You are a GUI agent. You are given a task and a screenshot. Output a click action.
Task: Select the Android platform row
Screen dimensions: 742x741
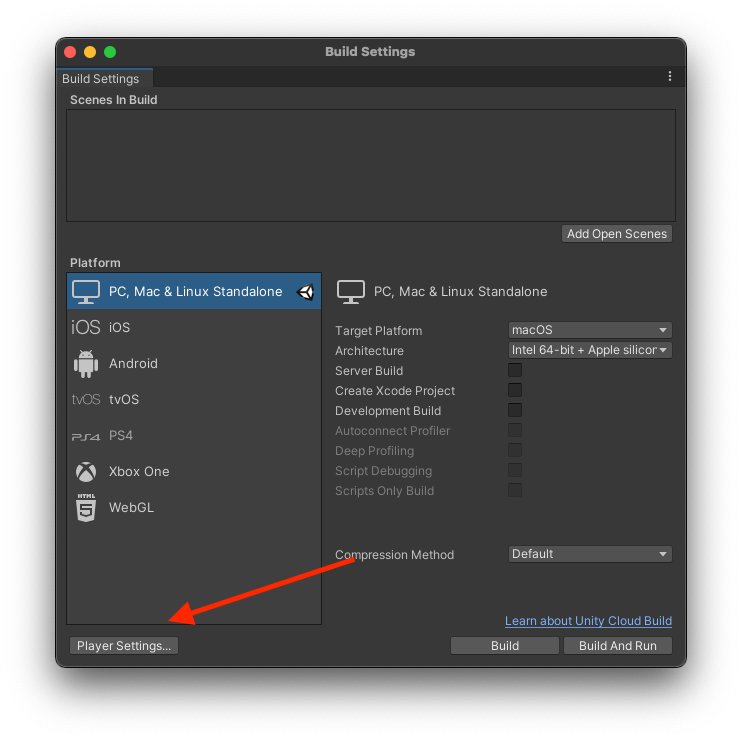click(x=194, y=363)
